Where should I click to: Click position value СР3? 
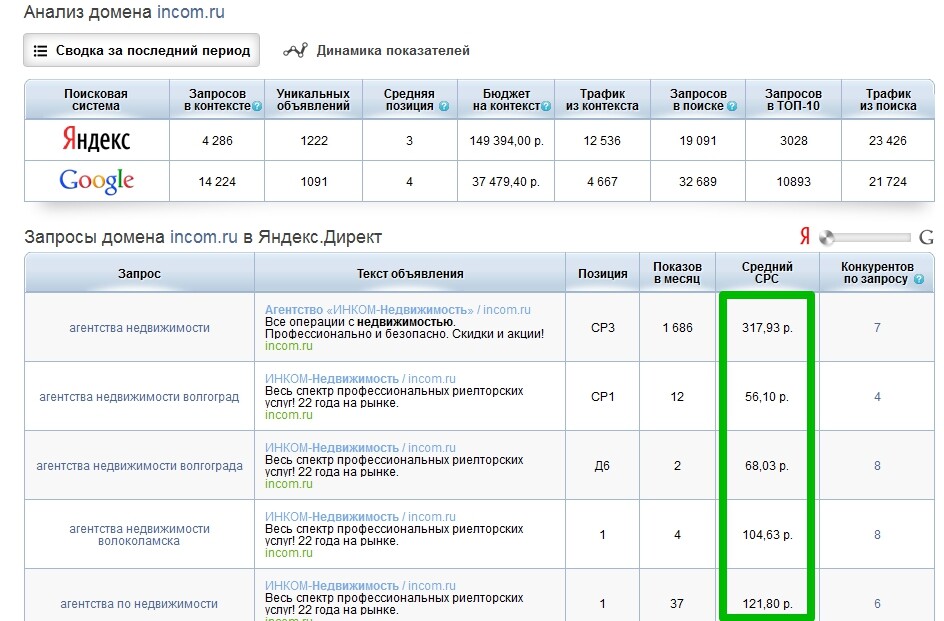[603, 328]
